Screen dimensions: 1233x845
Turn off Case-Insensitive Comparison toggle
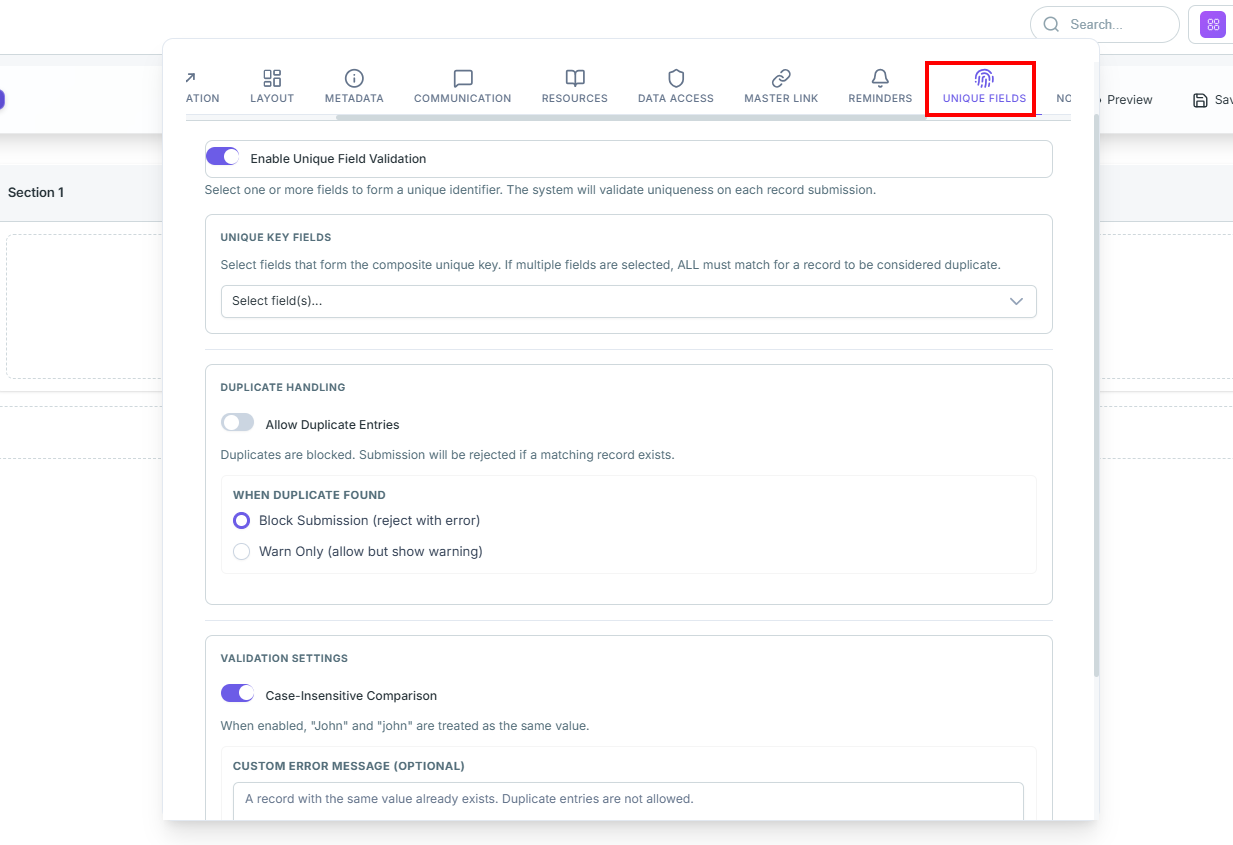click(x=237, y=694)
